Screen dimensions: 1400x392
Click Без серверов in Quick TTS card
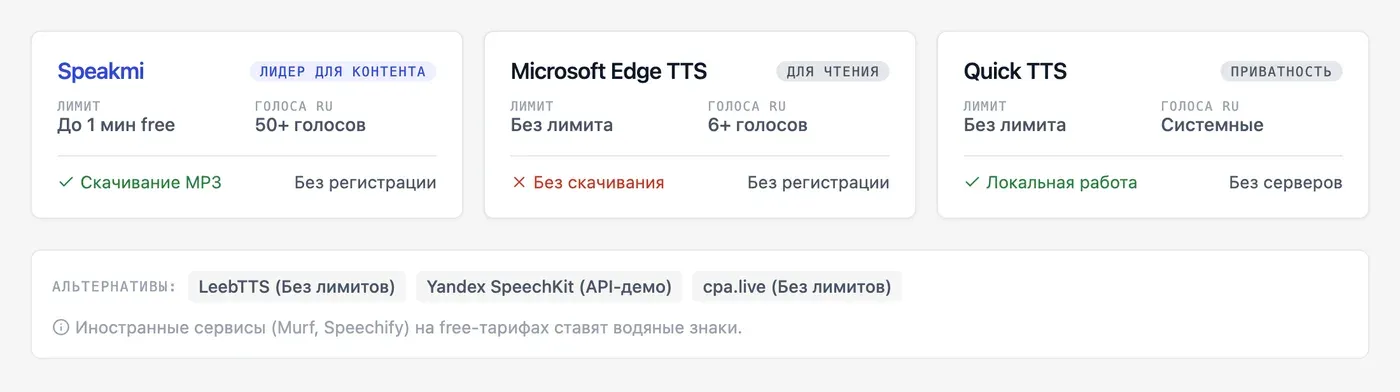[1286, 183]
